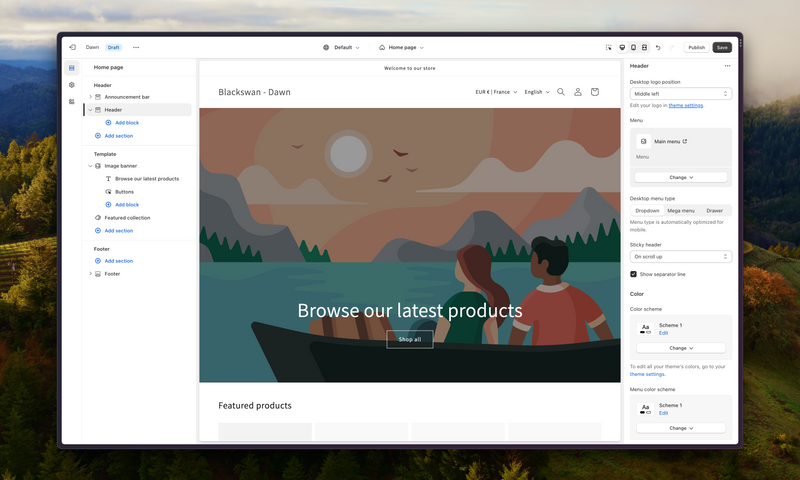Viewport: 800px width, 480px height.
Task: Open the Header panel three-dots menu
Action: tap(727, 66)
